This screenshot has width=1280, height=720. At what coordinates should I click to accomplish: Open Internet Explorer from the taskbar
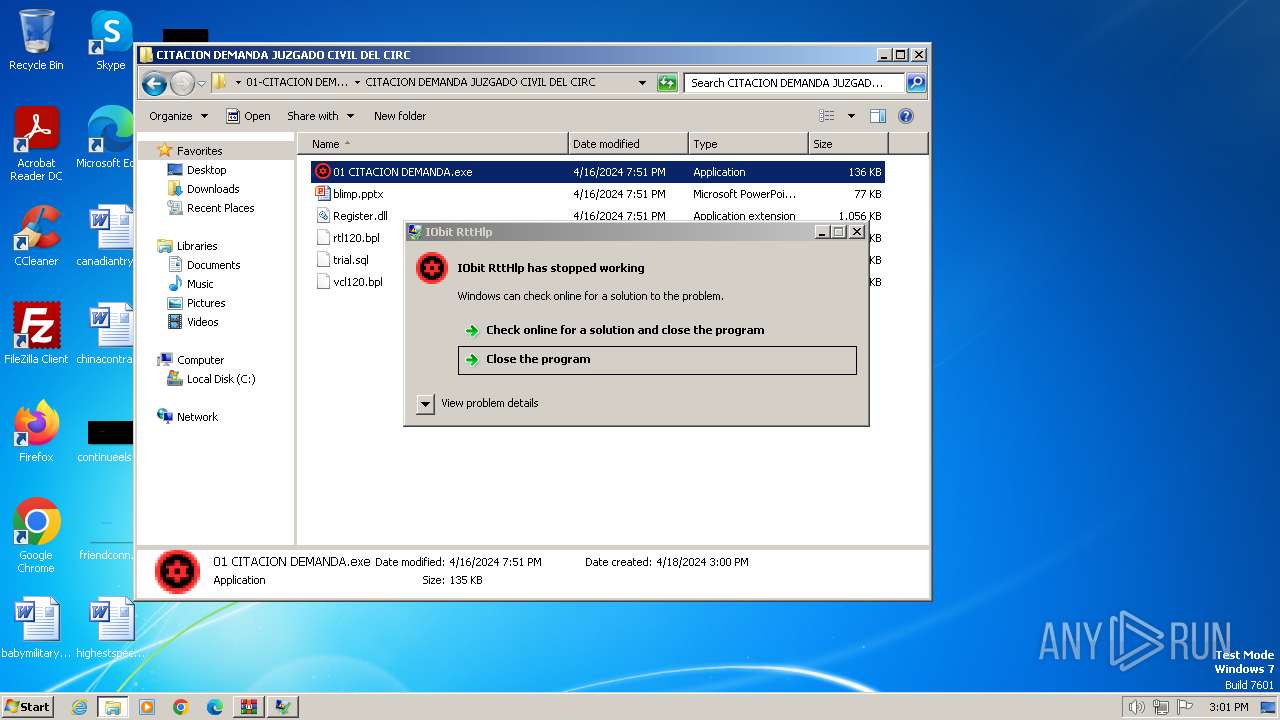point(79,707)
